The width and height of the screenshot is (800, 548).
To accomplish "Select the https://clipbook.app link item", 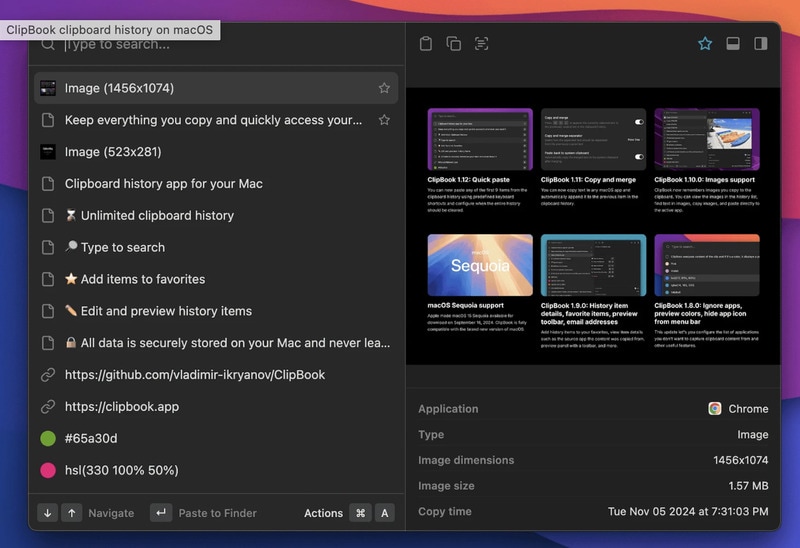I will 122,407.
